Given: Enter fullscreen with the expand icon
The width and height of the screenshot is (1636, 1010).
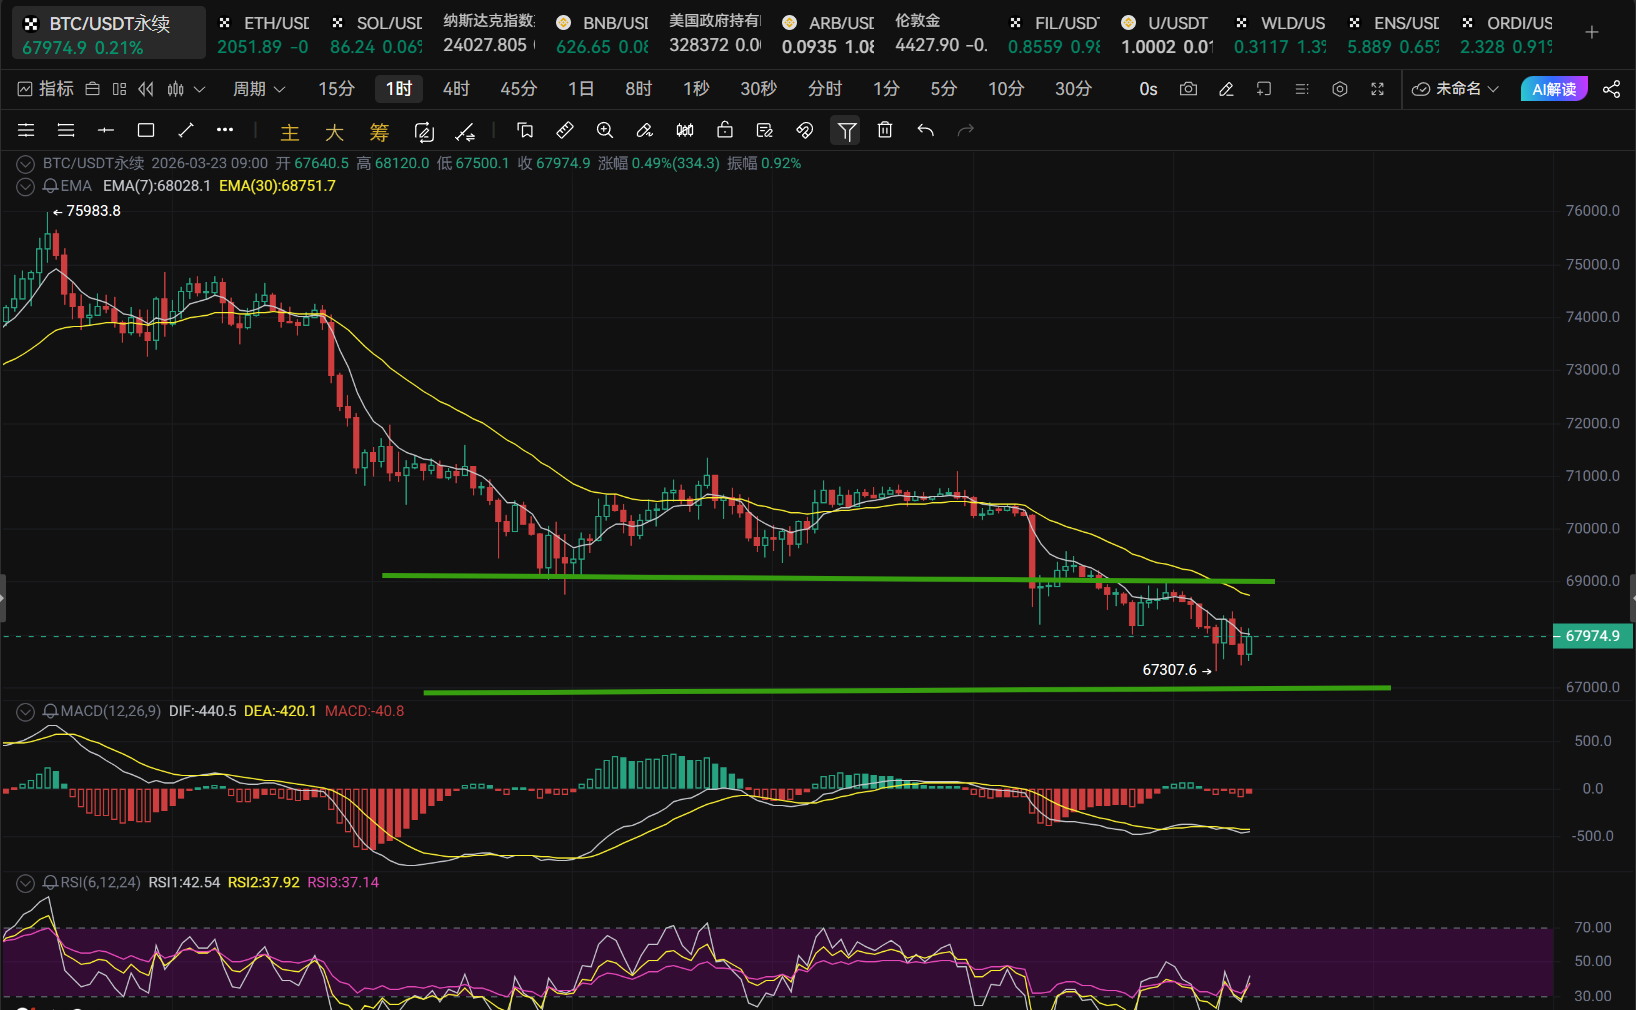Looking at the screenshot, I should [1377, 89].
